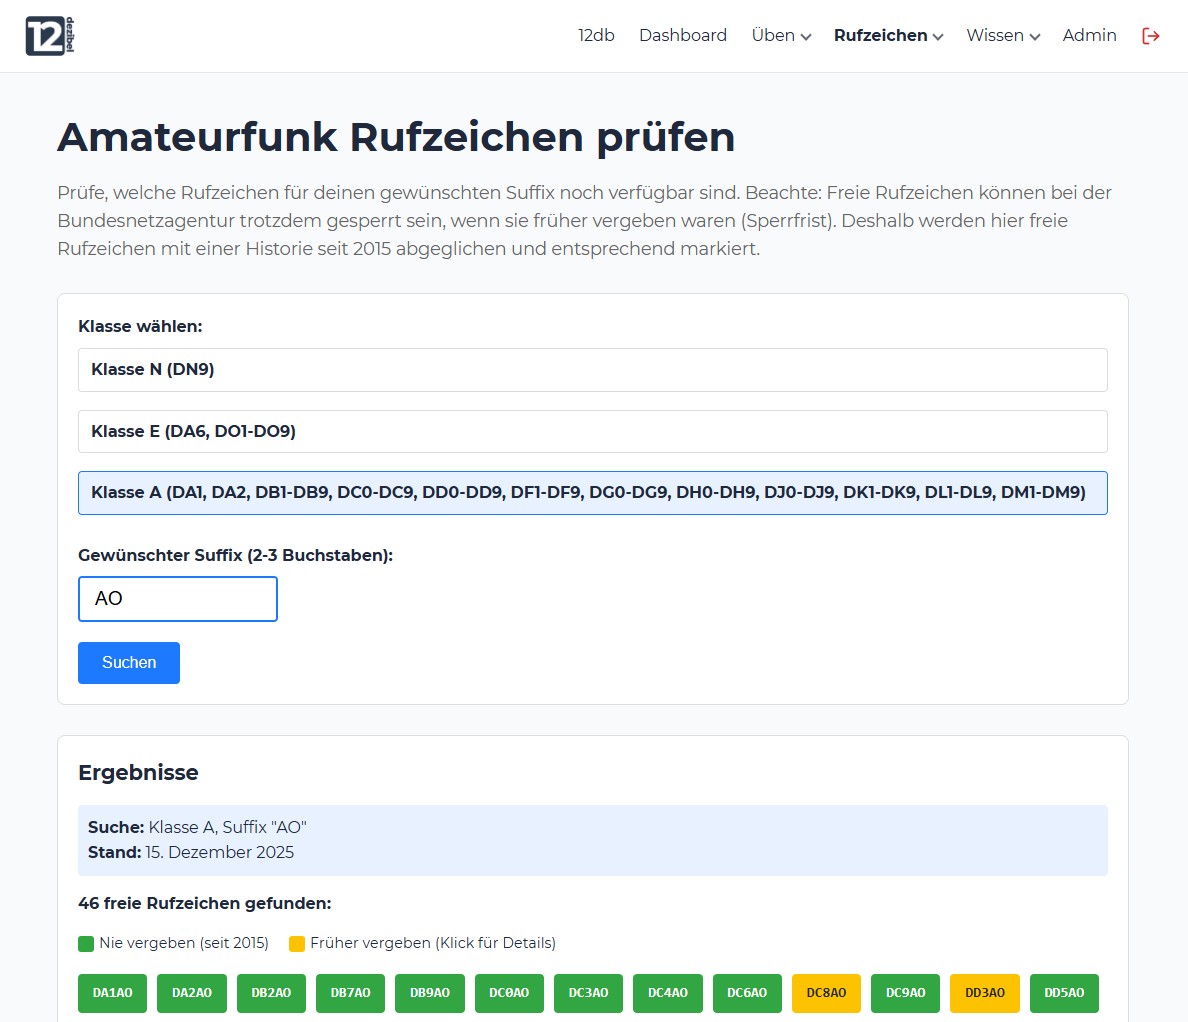Click the DD5AO callsign
The width and height of the screenshot is (1188, 1022).
(1064, 993)
